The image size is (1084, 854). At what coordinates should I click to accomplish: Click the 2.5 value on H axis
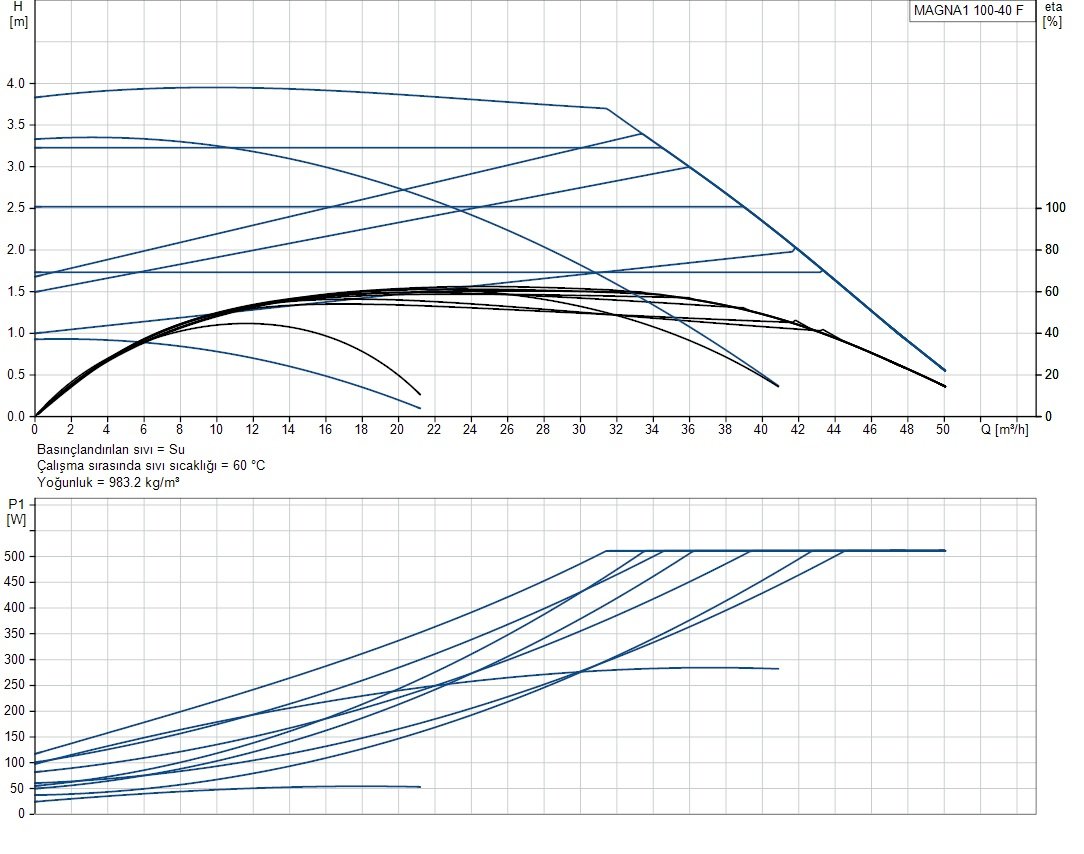pyautogui.click(x=16, y=208)
